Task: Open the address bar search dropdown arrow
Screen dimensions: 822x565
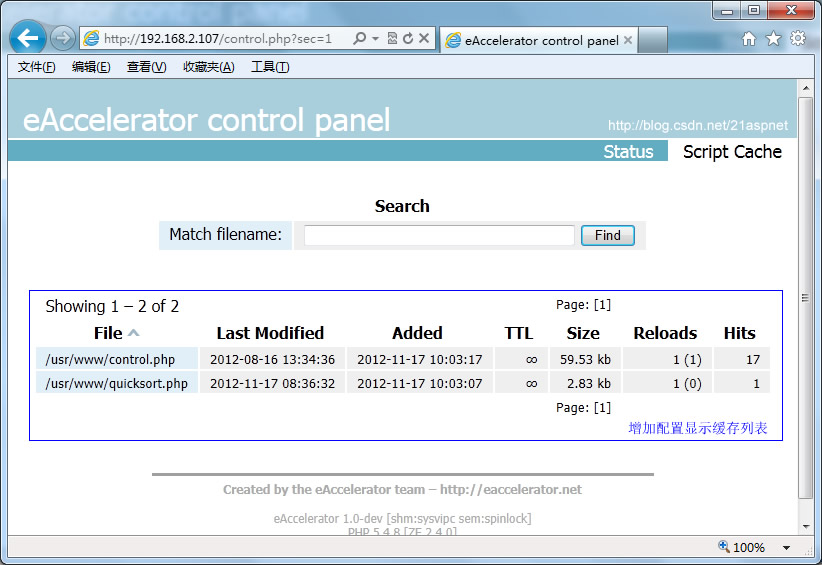Action: pos(375,39)
